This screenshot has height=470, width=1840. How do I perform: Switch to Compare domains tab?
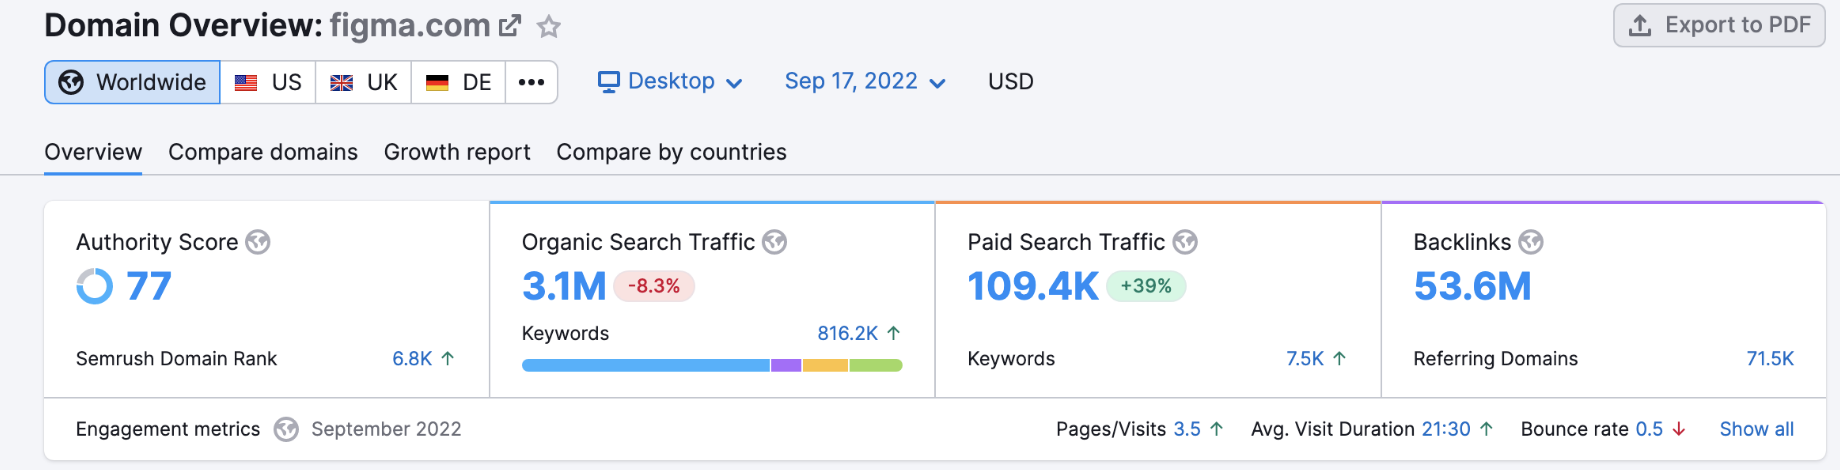coord(263,152)
